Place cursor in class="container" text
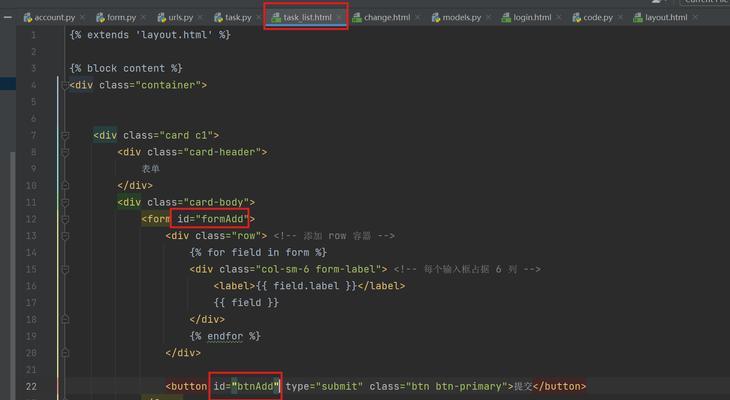The width and height of the screenshot is (730, 400). [150, 85]
